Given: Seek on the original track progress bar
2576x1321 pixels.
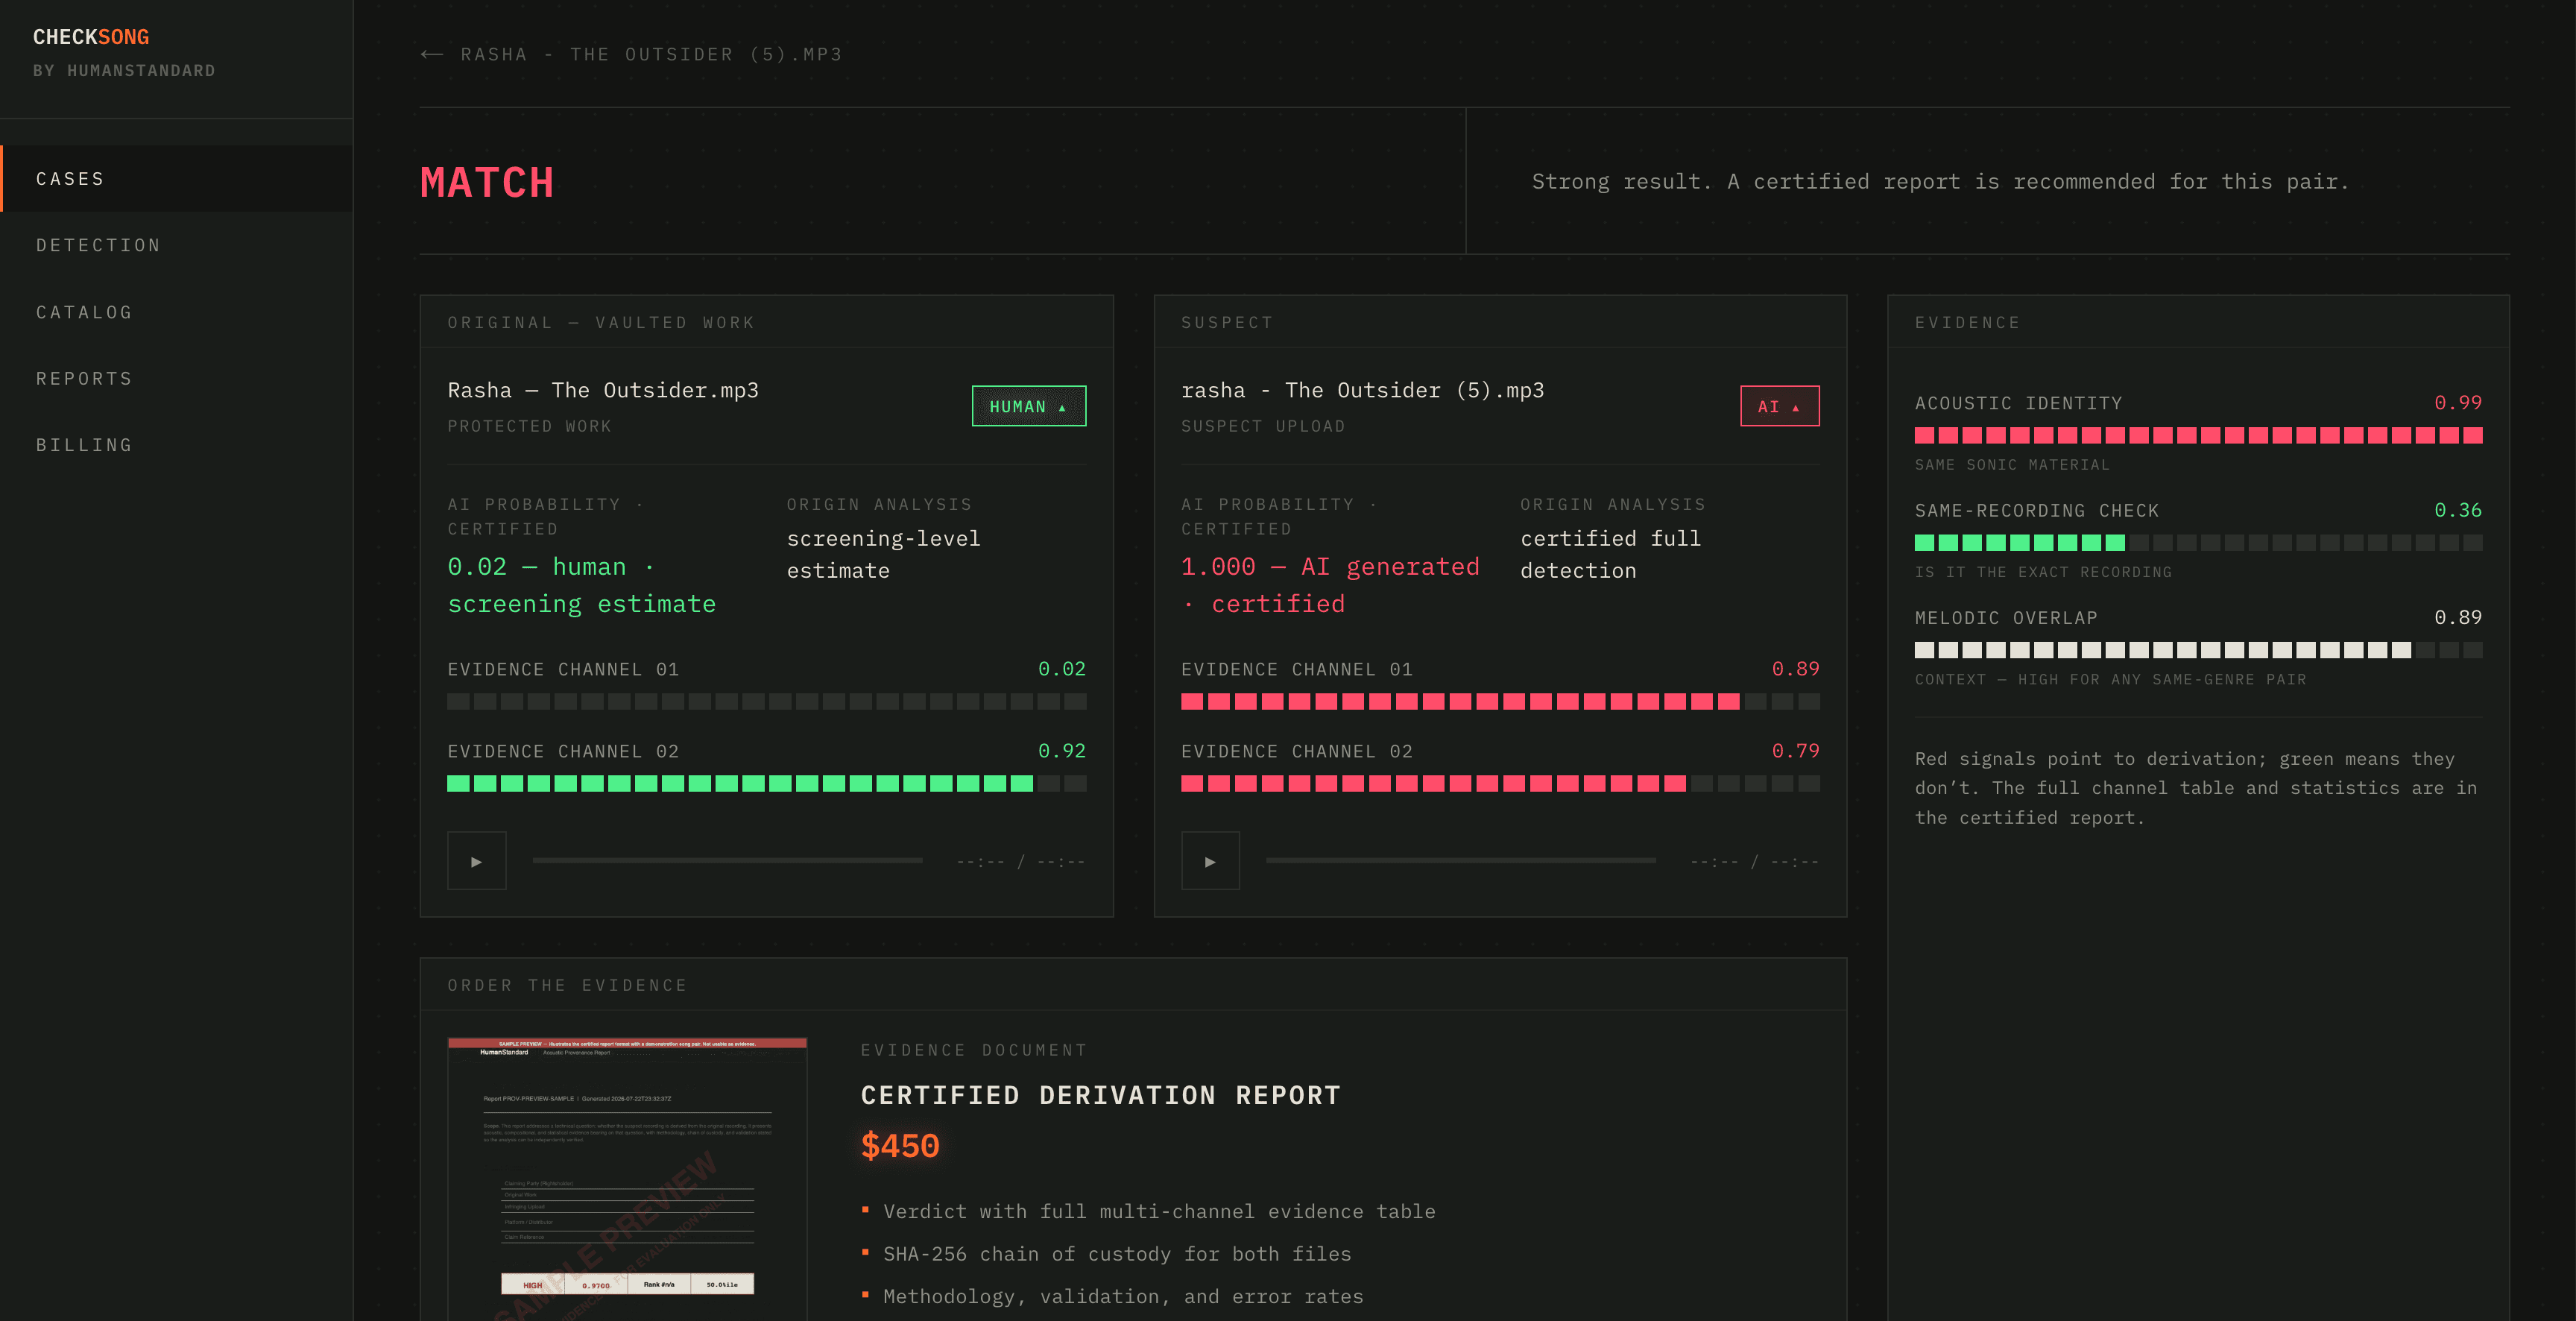Looking at the screenshot, I should click(727, 861).
